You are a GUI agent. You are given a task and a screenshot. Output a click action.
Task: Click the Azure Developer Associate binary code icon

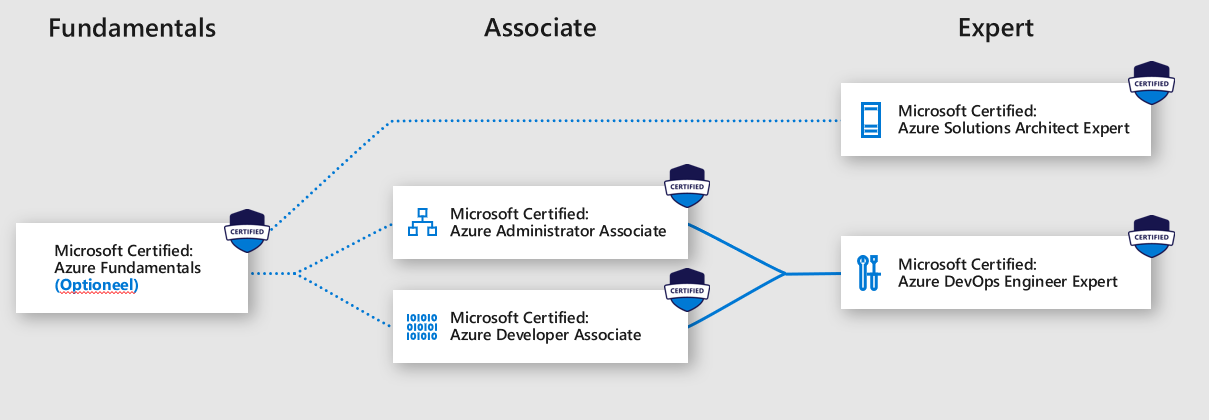422,326
